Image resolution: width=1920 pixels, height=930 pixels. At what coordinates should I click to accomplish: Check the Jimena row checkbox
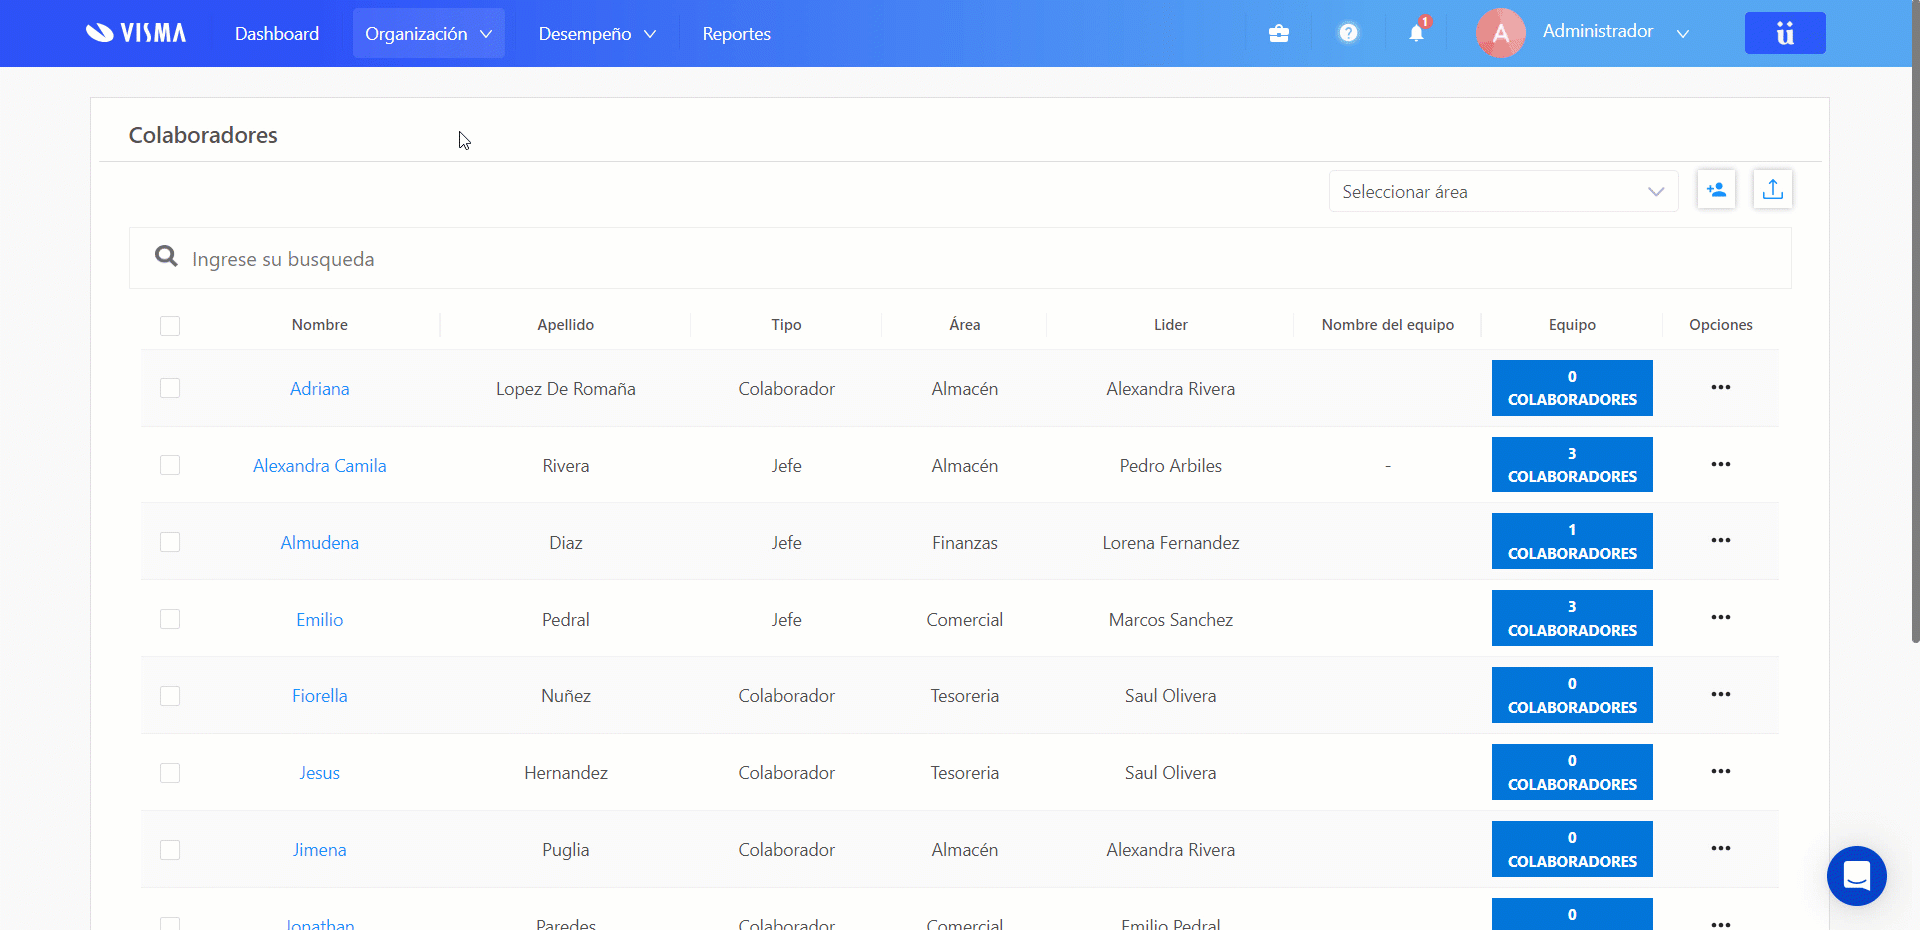click(170, 850)
